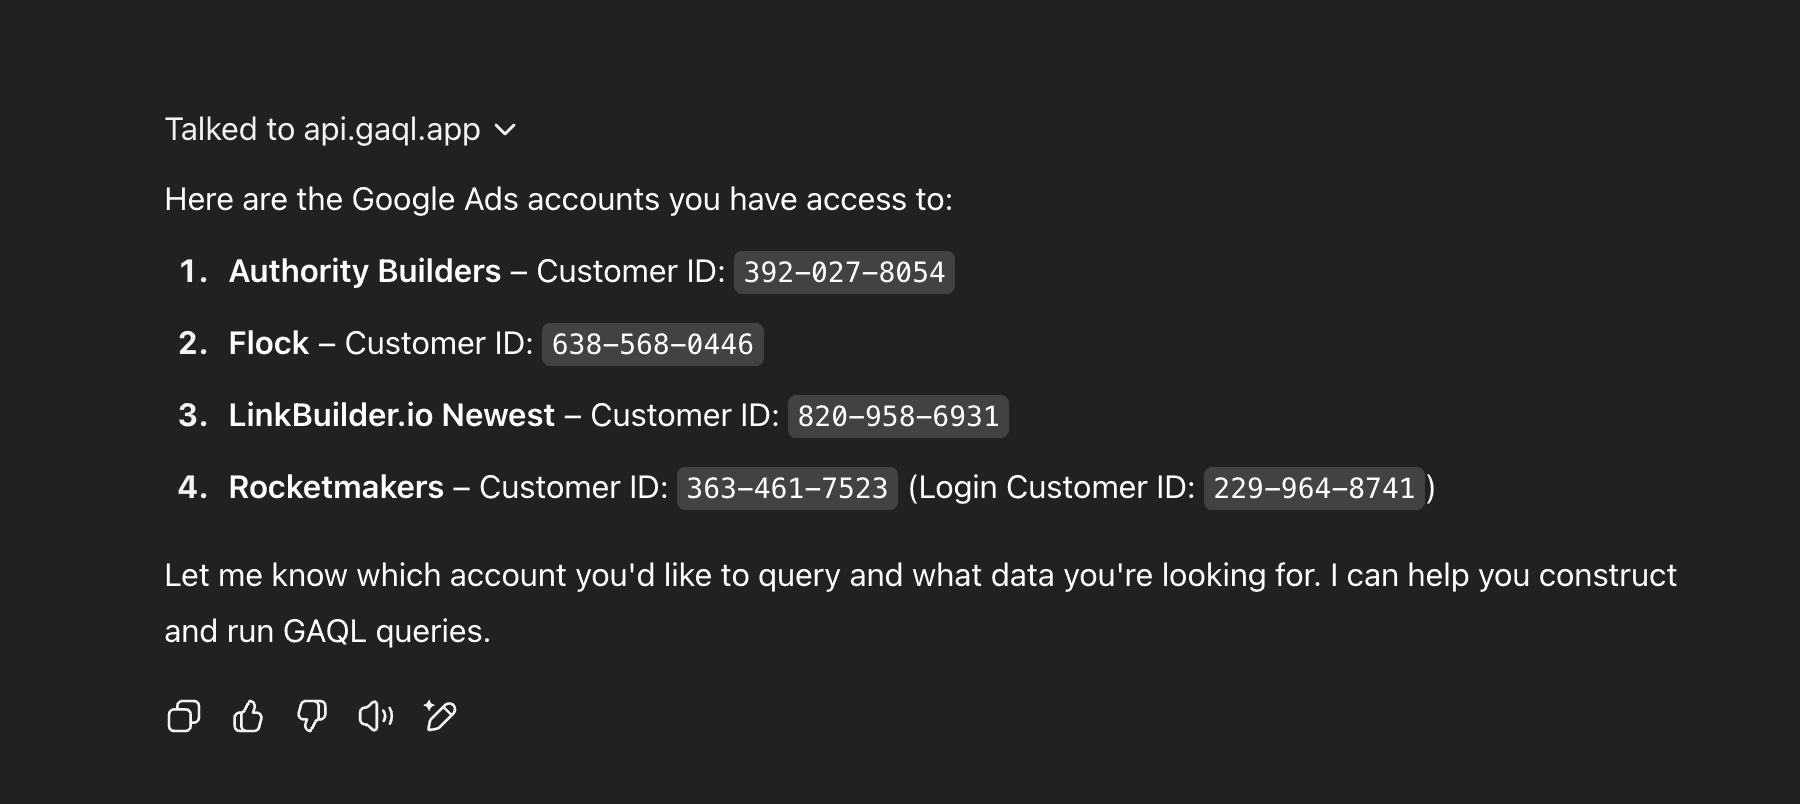1800x804 pixels.
Task: Select the LinkBuilder.io Newest account name
Action: tap(391, 415)
